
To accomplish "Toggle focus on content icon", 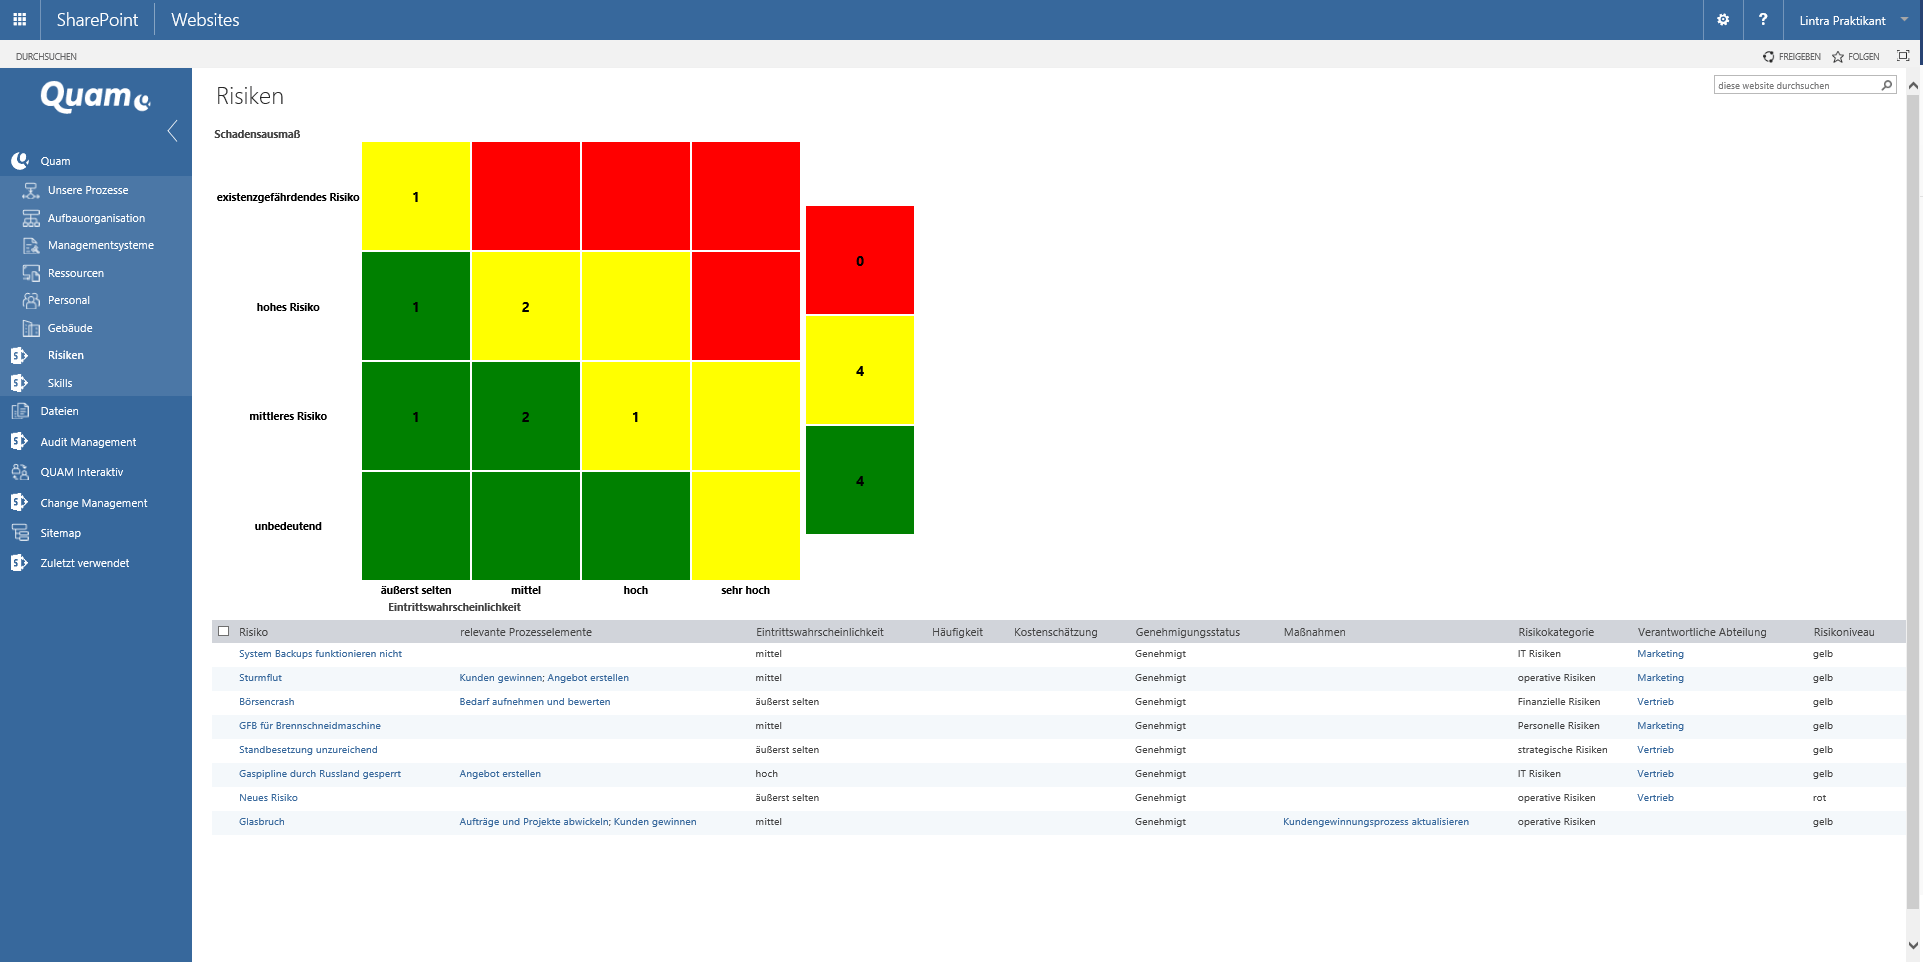I will click(x=1903, y=56).
